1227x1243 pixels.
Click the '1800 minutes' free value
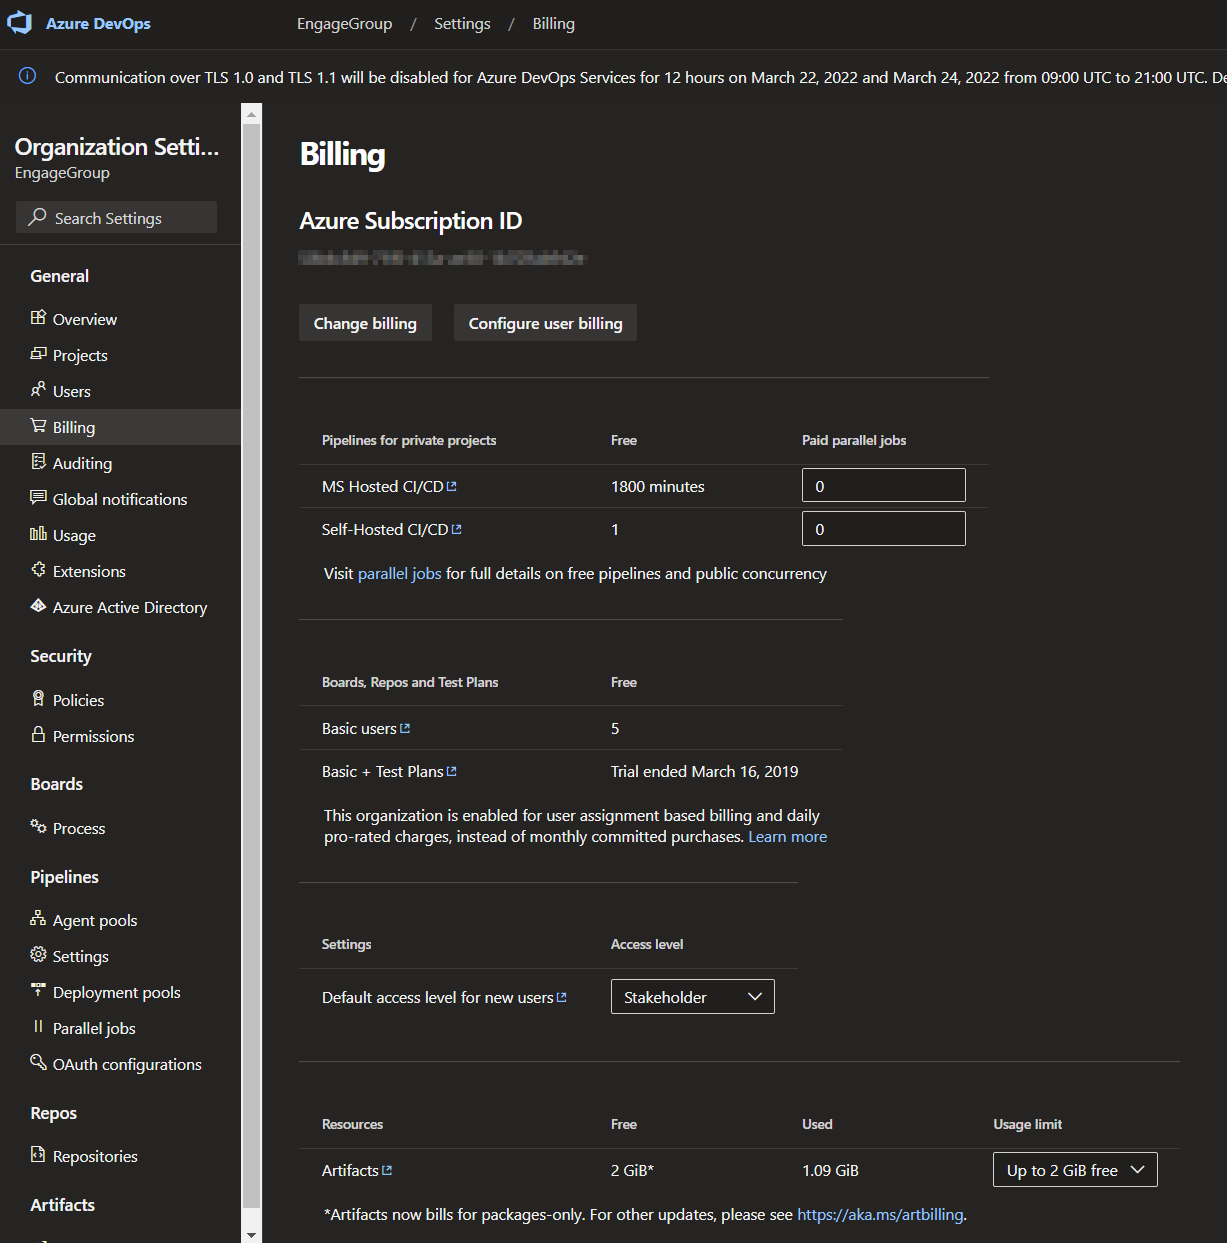tap(657, 486)
